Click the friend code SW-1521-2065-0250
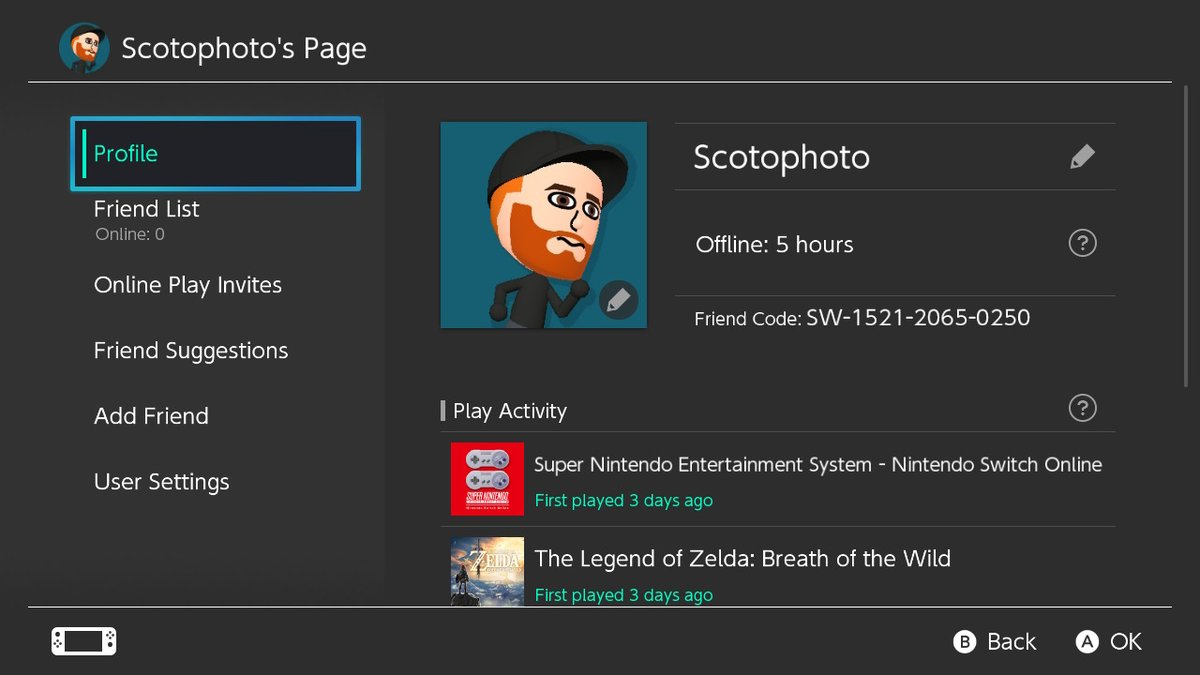This screenshot has height=675, width=1200. [x=918, y=318]
